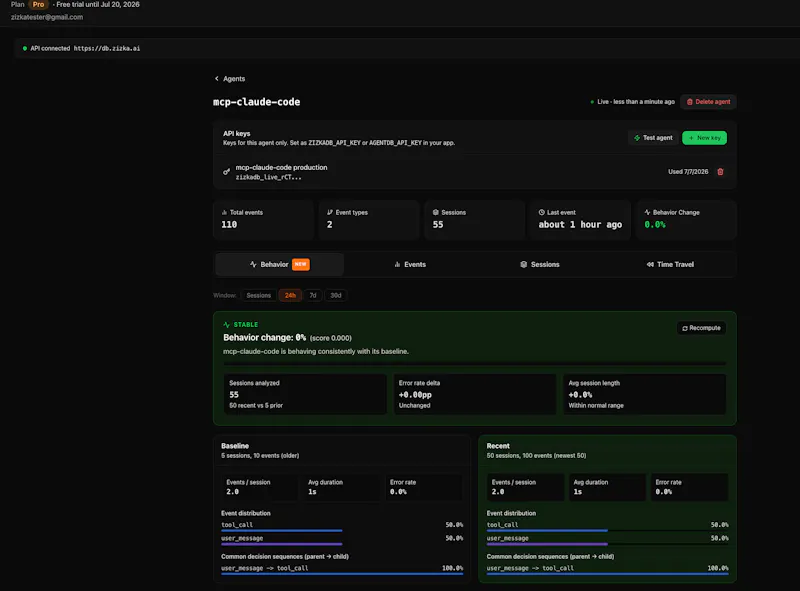The width and height of the screenshot is (800, 591).
Task: Open the Behavior tab
Action: click(280, 264)
